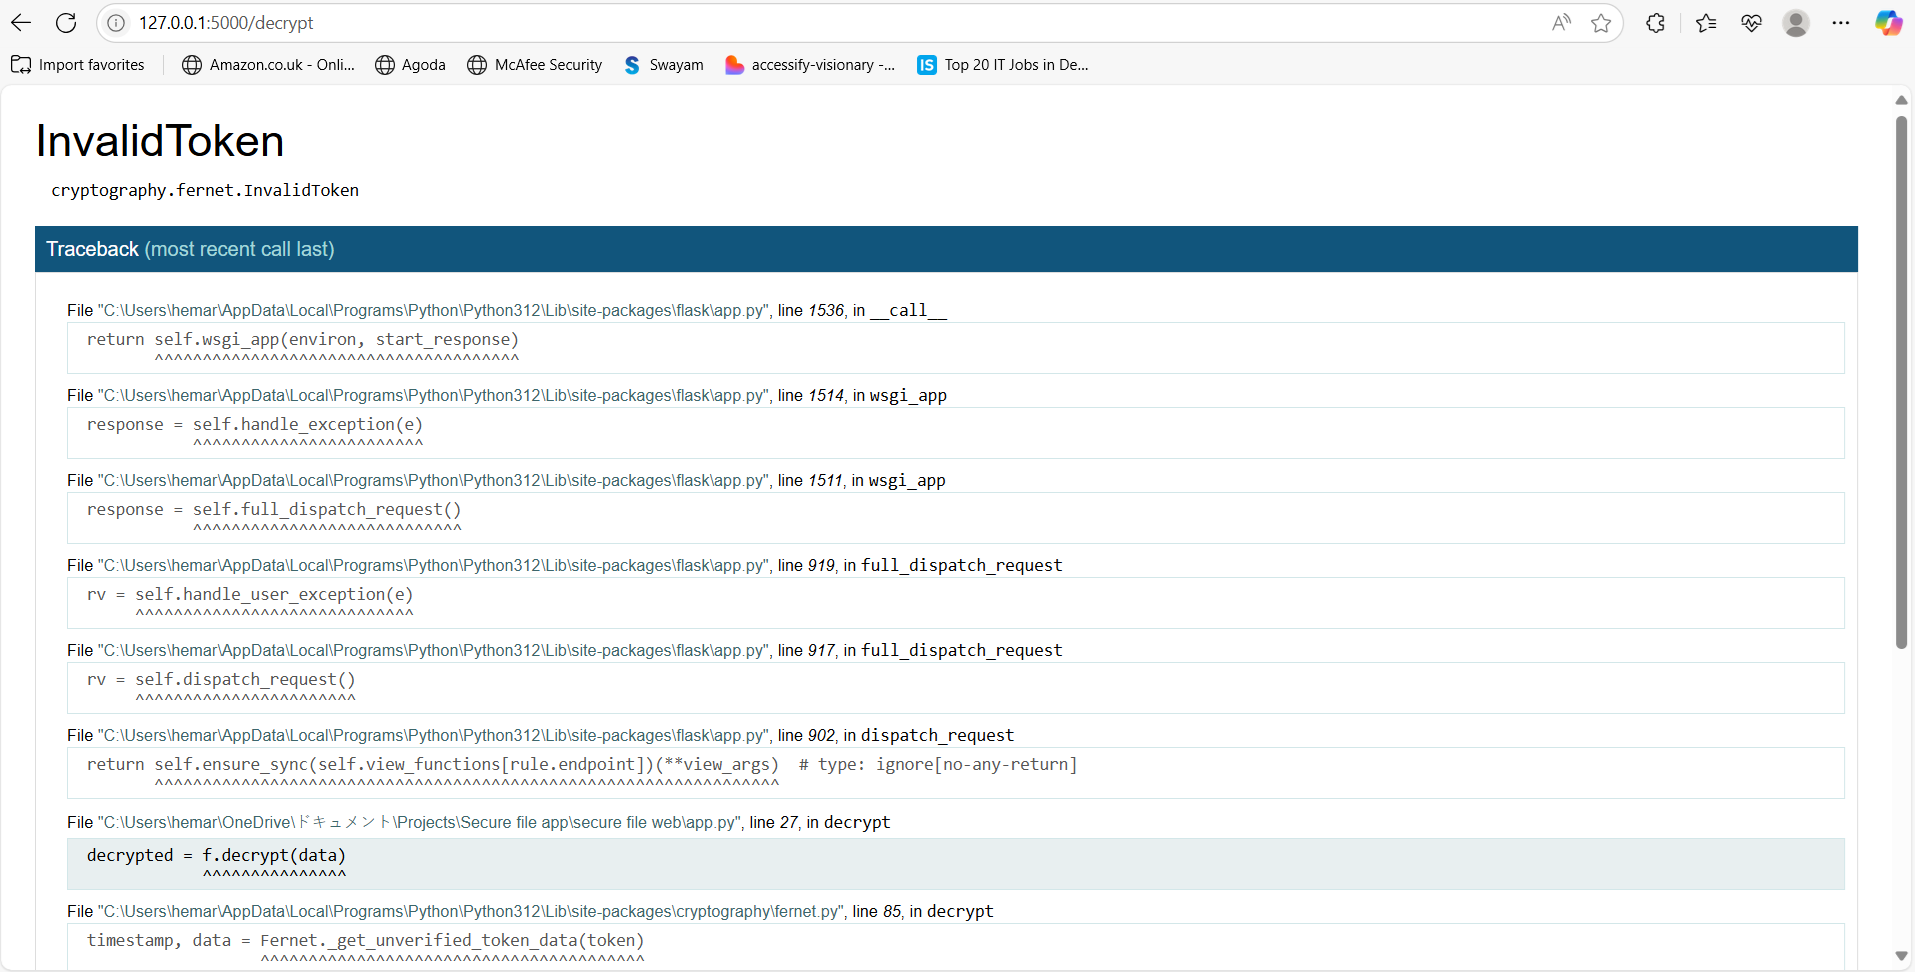View site information icon in address bar
The height and width of the screenshot is (972, 1915).
click(x=117, y=22)
